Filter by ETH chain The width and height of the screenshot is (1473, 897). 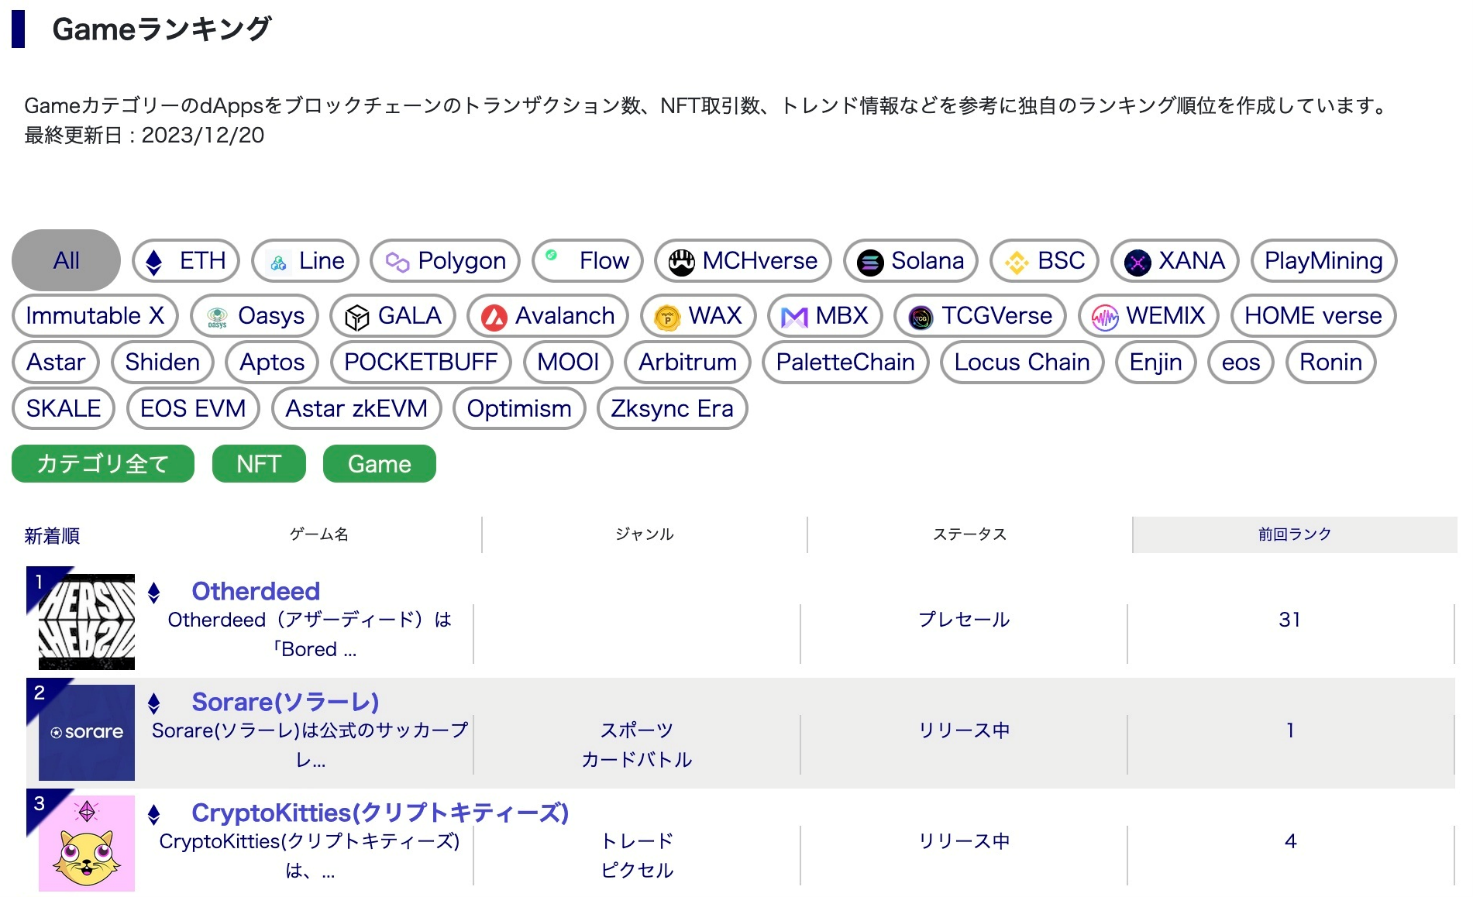click(186, 261)
